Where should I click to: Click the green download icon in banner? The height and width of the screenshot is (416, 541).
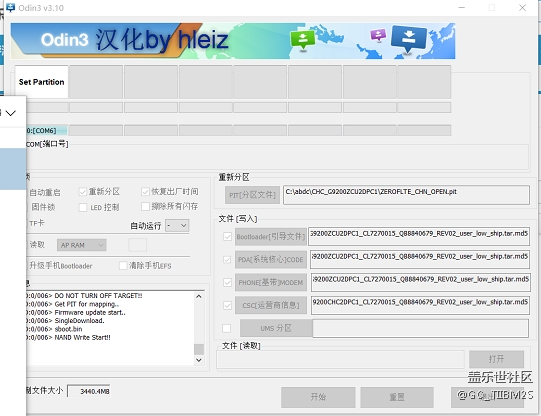[x=303, y=40]
